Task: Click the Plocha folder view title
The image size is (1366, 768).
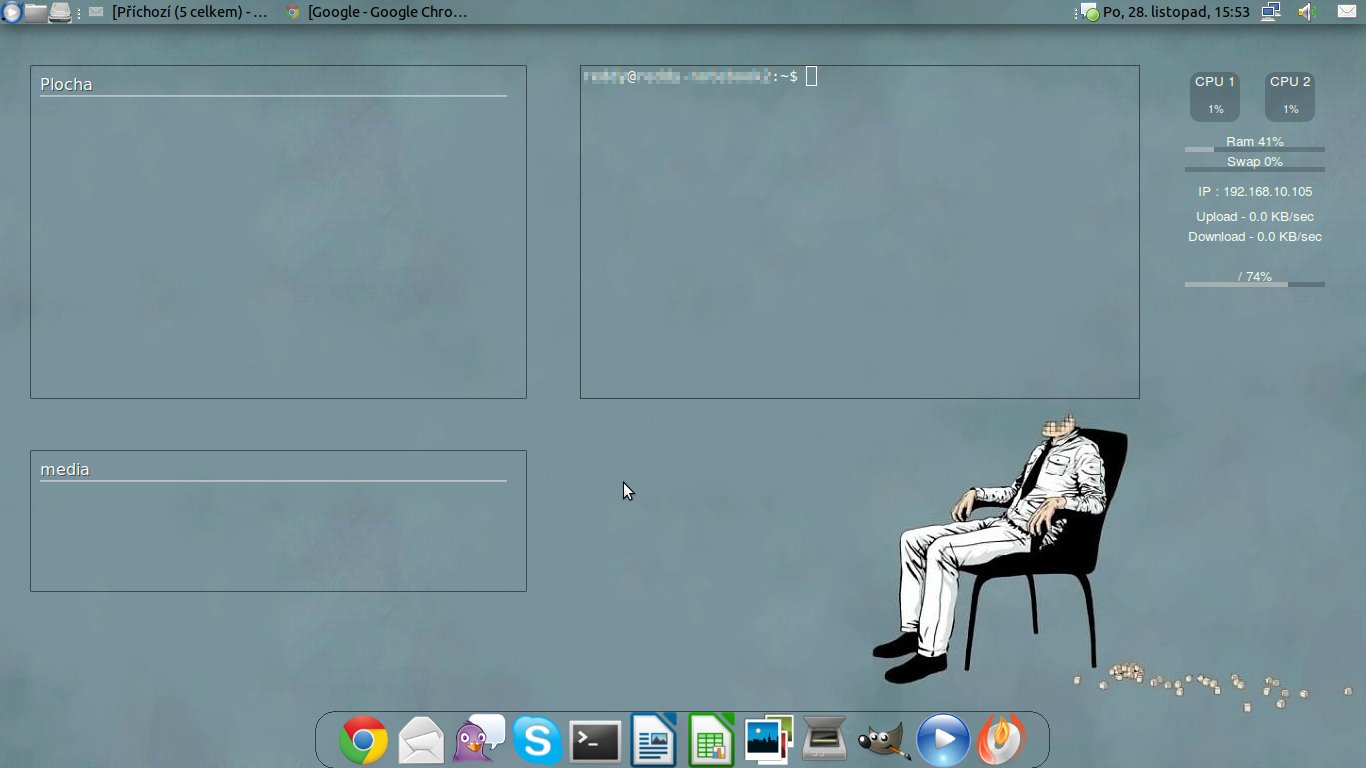Action: point(66,84)
